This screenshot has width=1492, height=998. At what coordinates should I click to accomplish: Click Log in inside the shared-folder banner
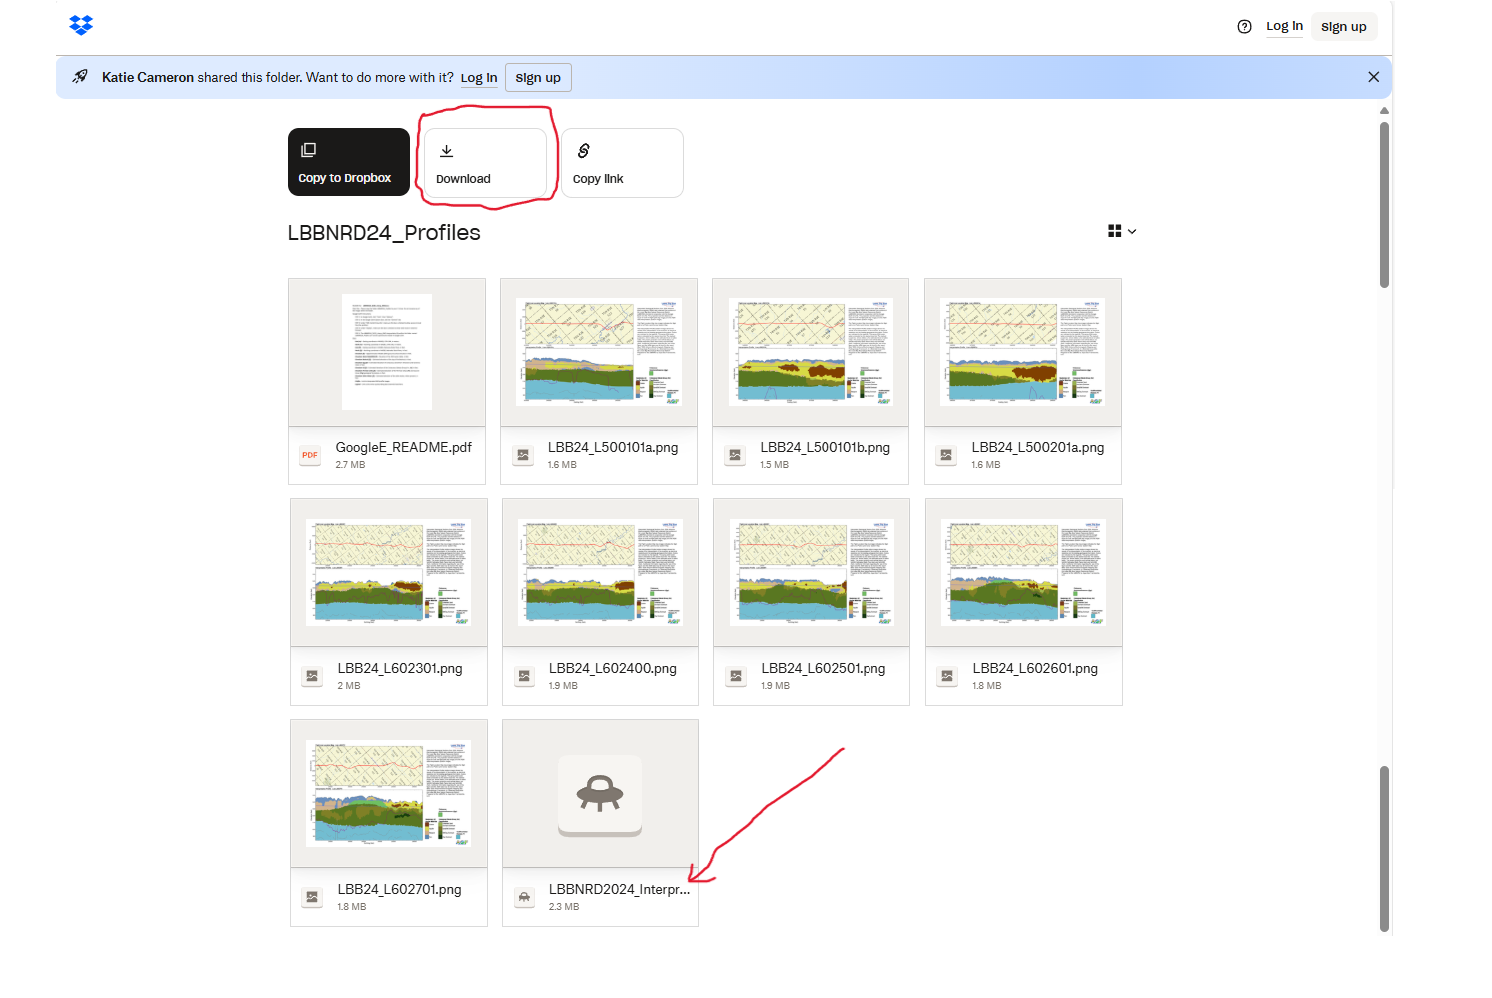478,78
